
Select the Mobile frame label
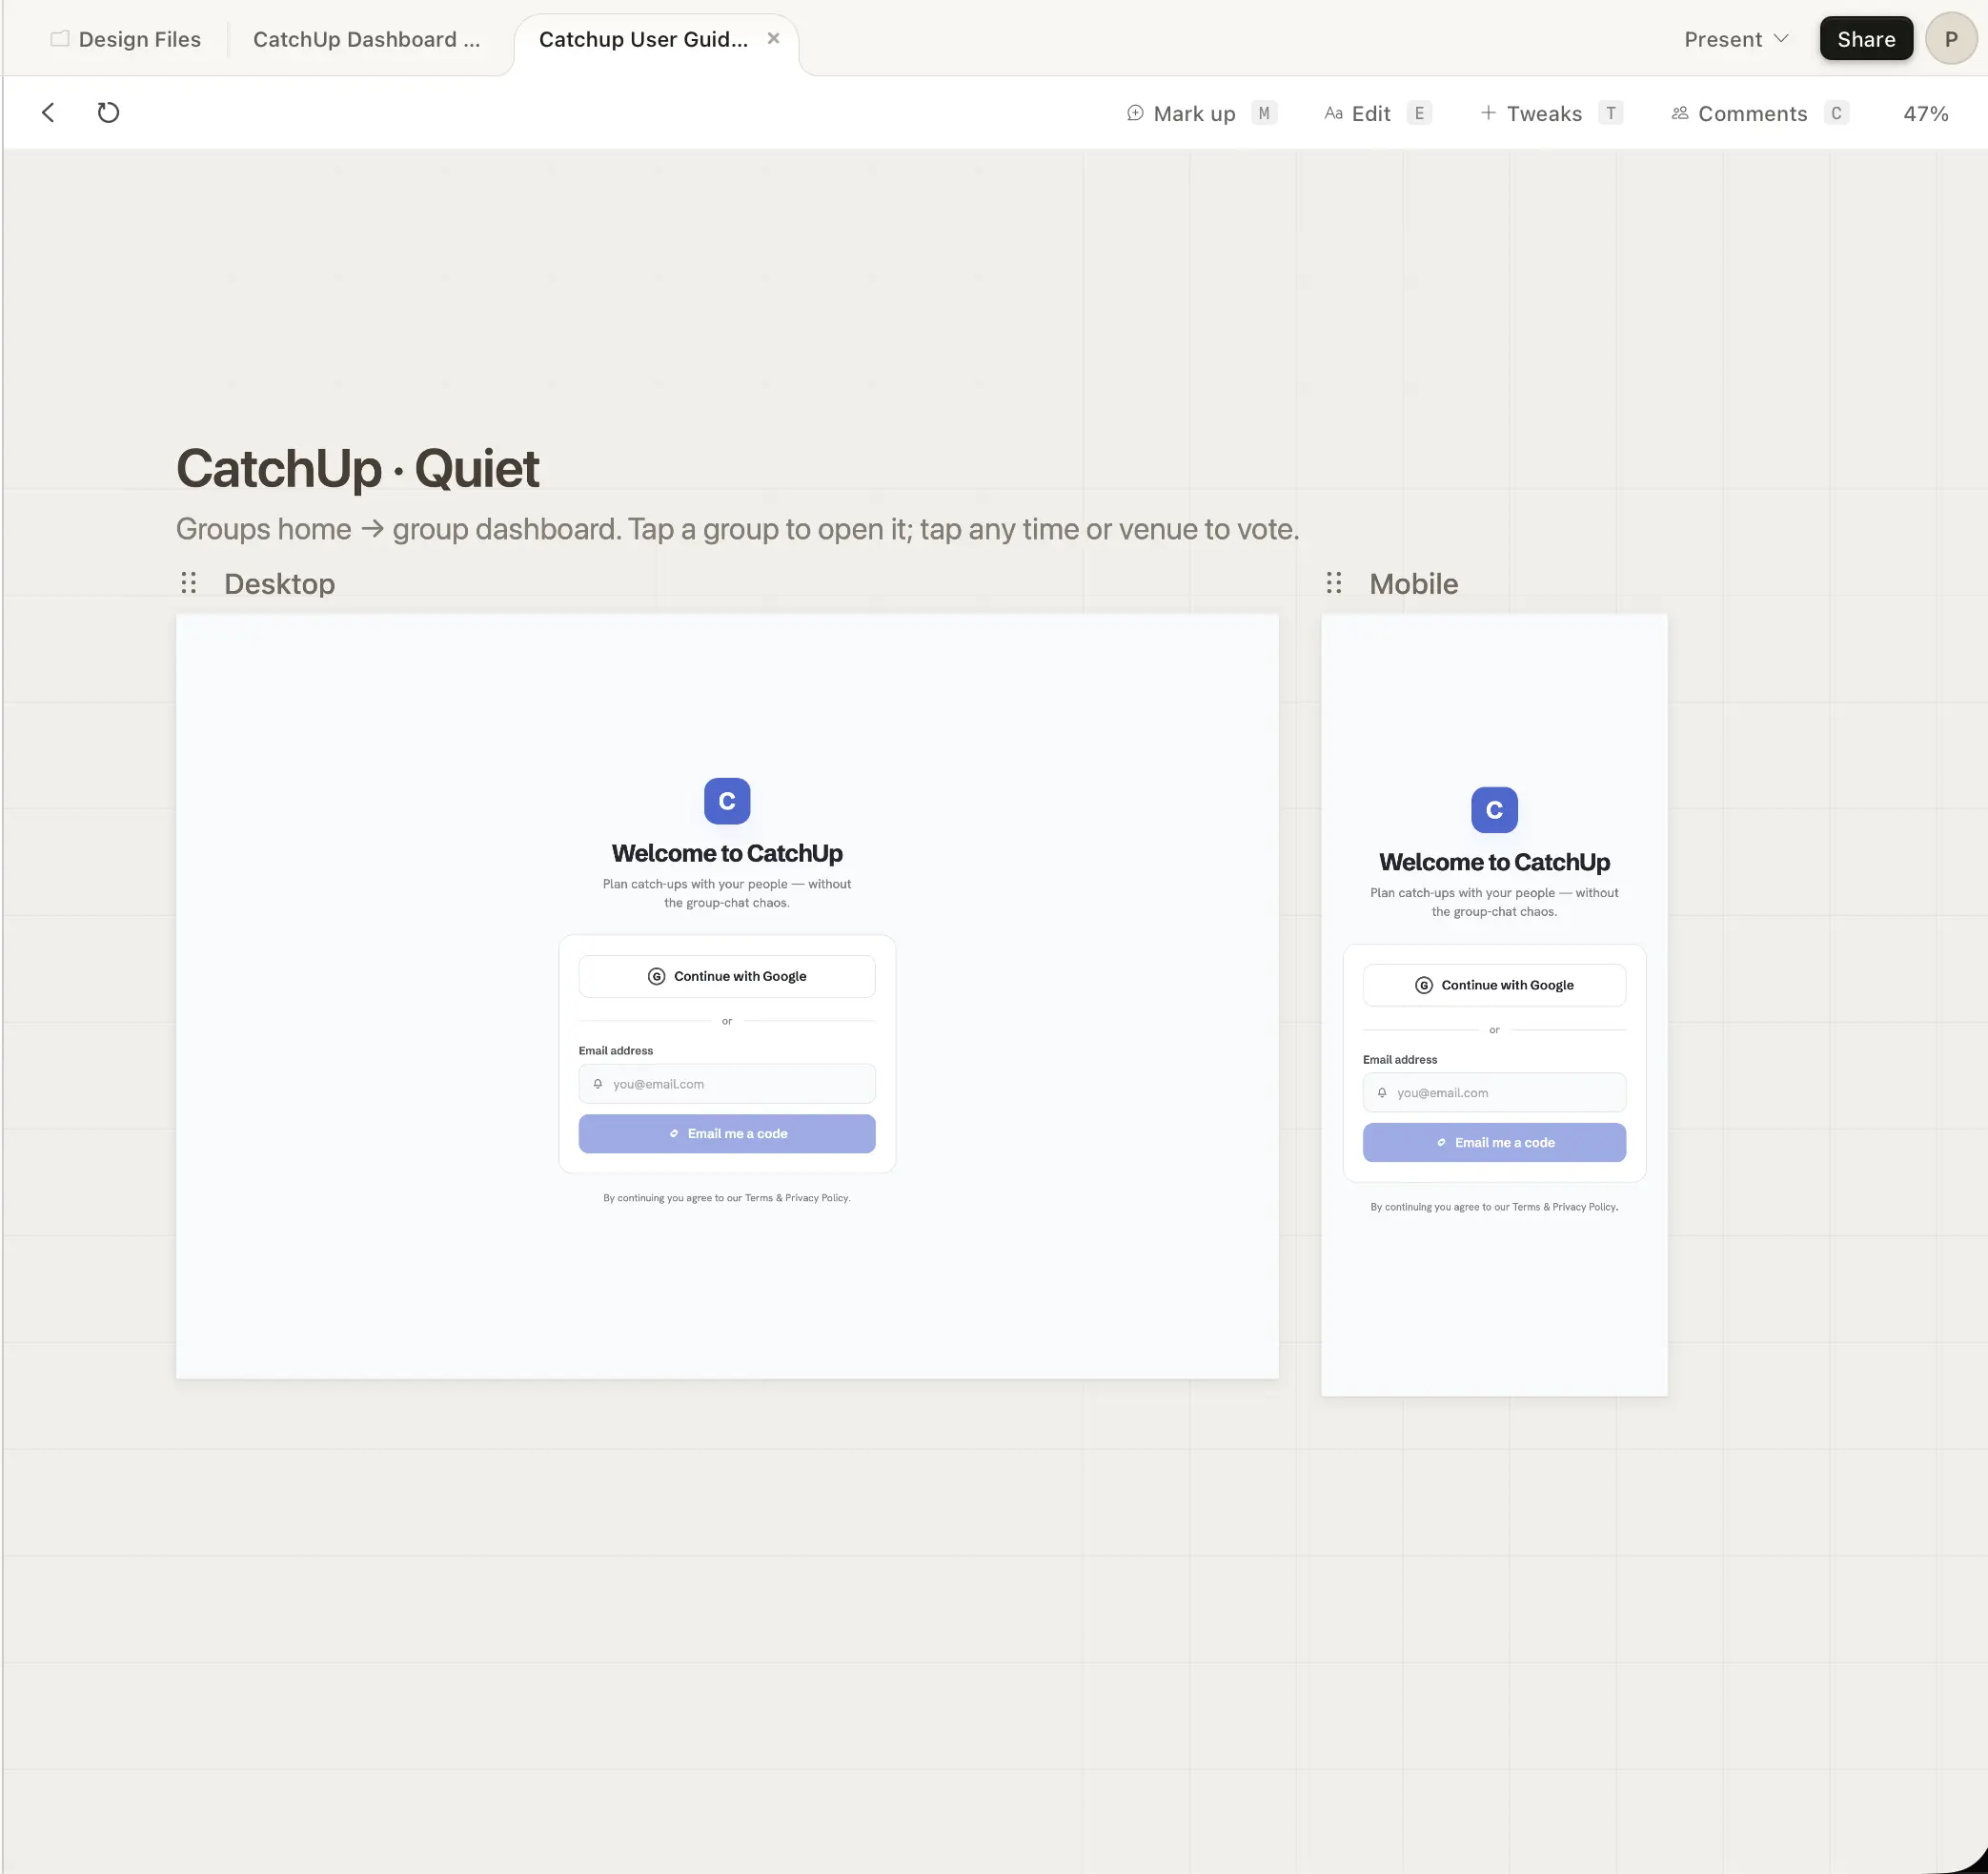point(1413,584)
